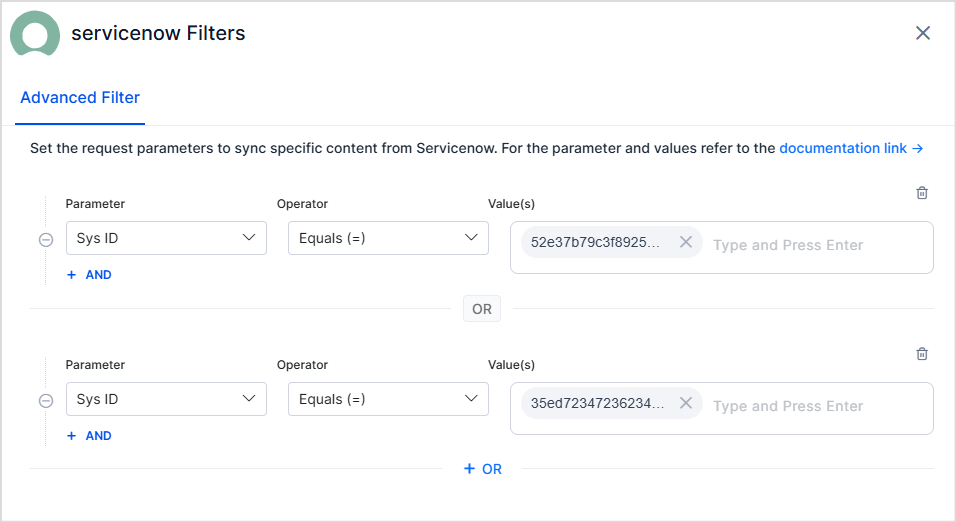
Task: Expand the second Operator Equals dropdown
Action: (x=388, y=399)
